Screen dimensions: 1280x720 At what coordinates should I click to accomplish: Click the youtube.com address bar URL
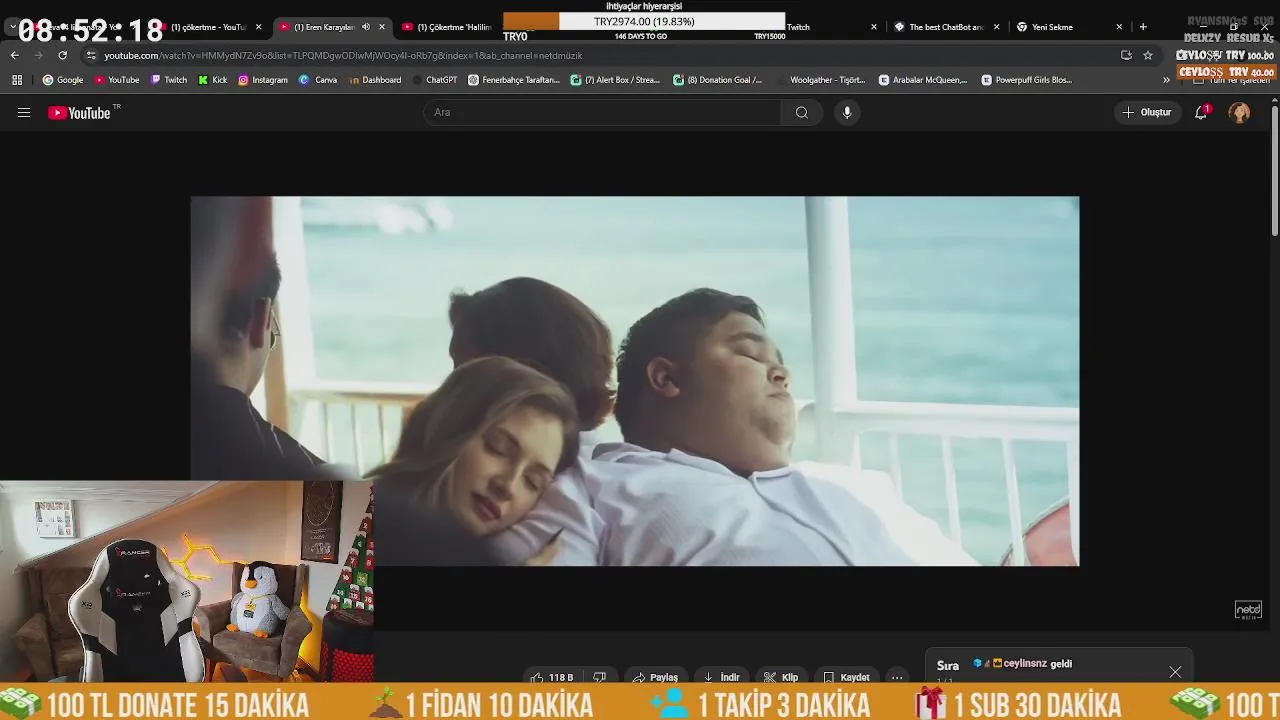click(x=343, y=55)
